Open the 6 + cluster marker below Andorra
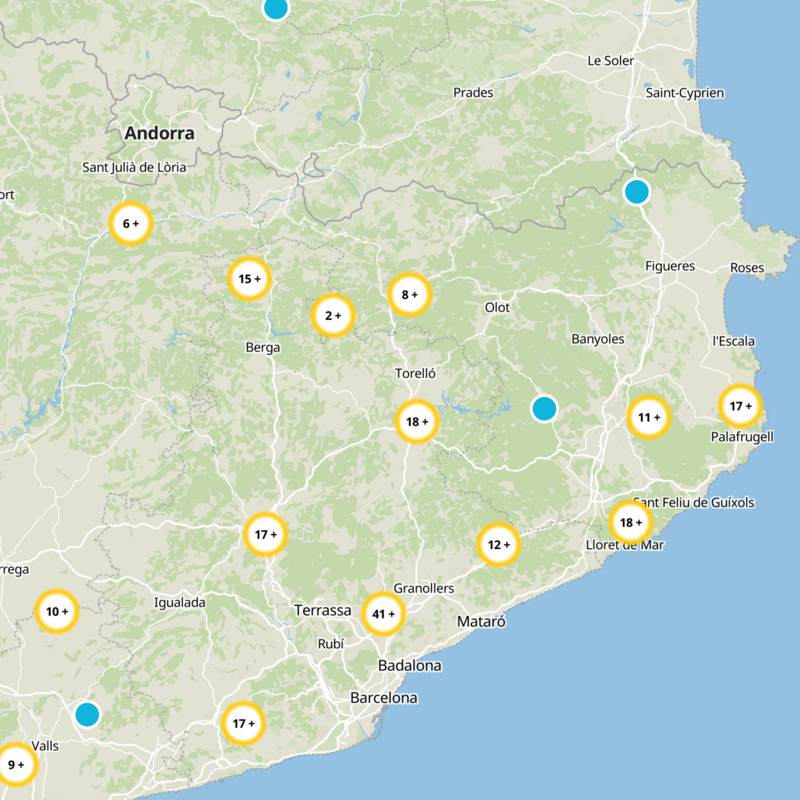 click(x=131, y=223)
